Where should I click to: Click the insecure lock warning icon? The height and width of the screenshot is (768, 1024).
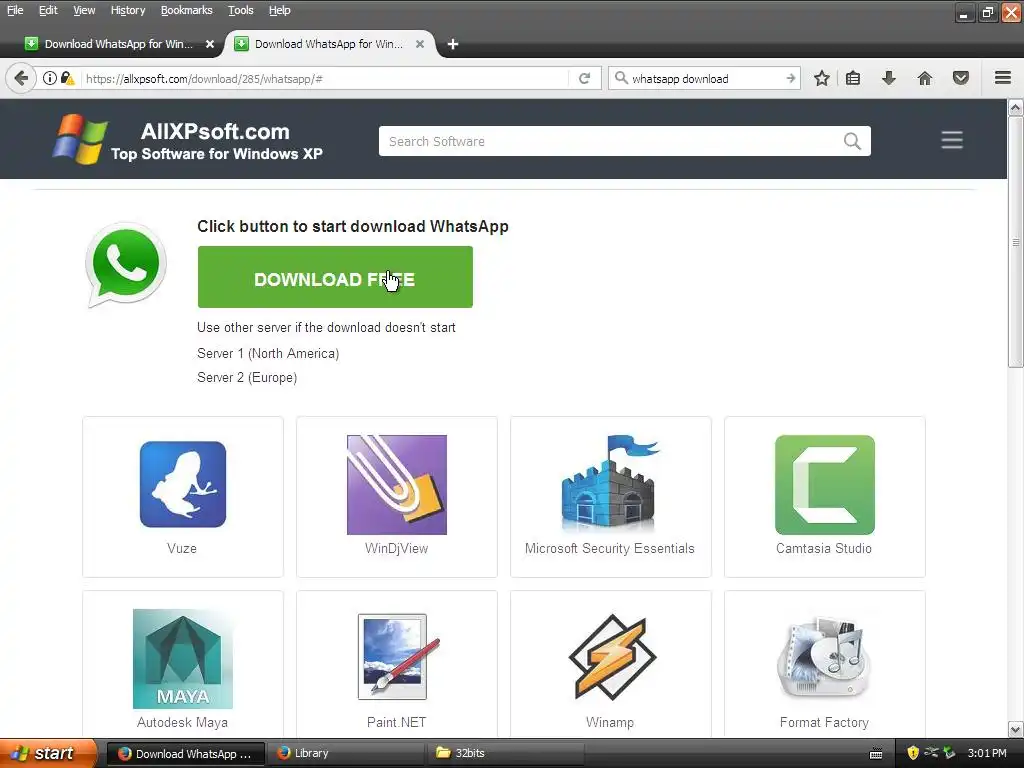[67, 78]
